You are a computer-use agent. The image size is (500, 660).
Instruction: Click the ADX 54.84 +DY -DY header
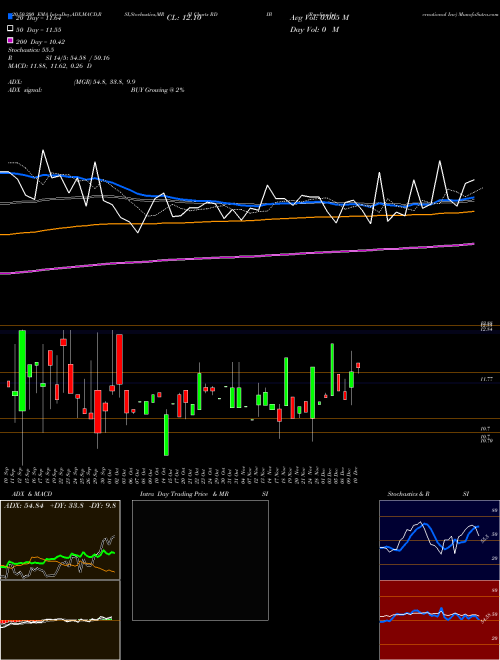60,505
